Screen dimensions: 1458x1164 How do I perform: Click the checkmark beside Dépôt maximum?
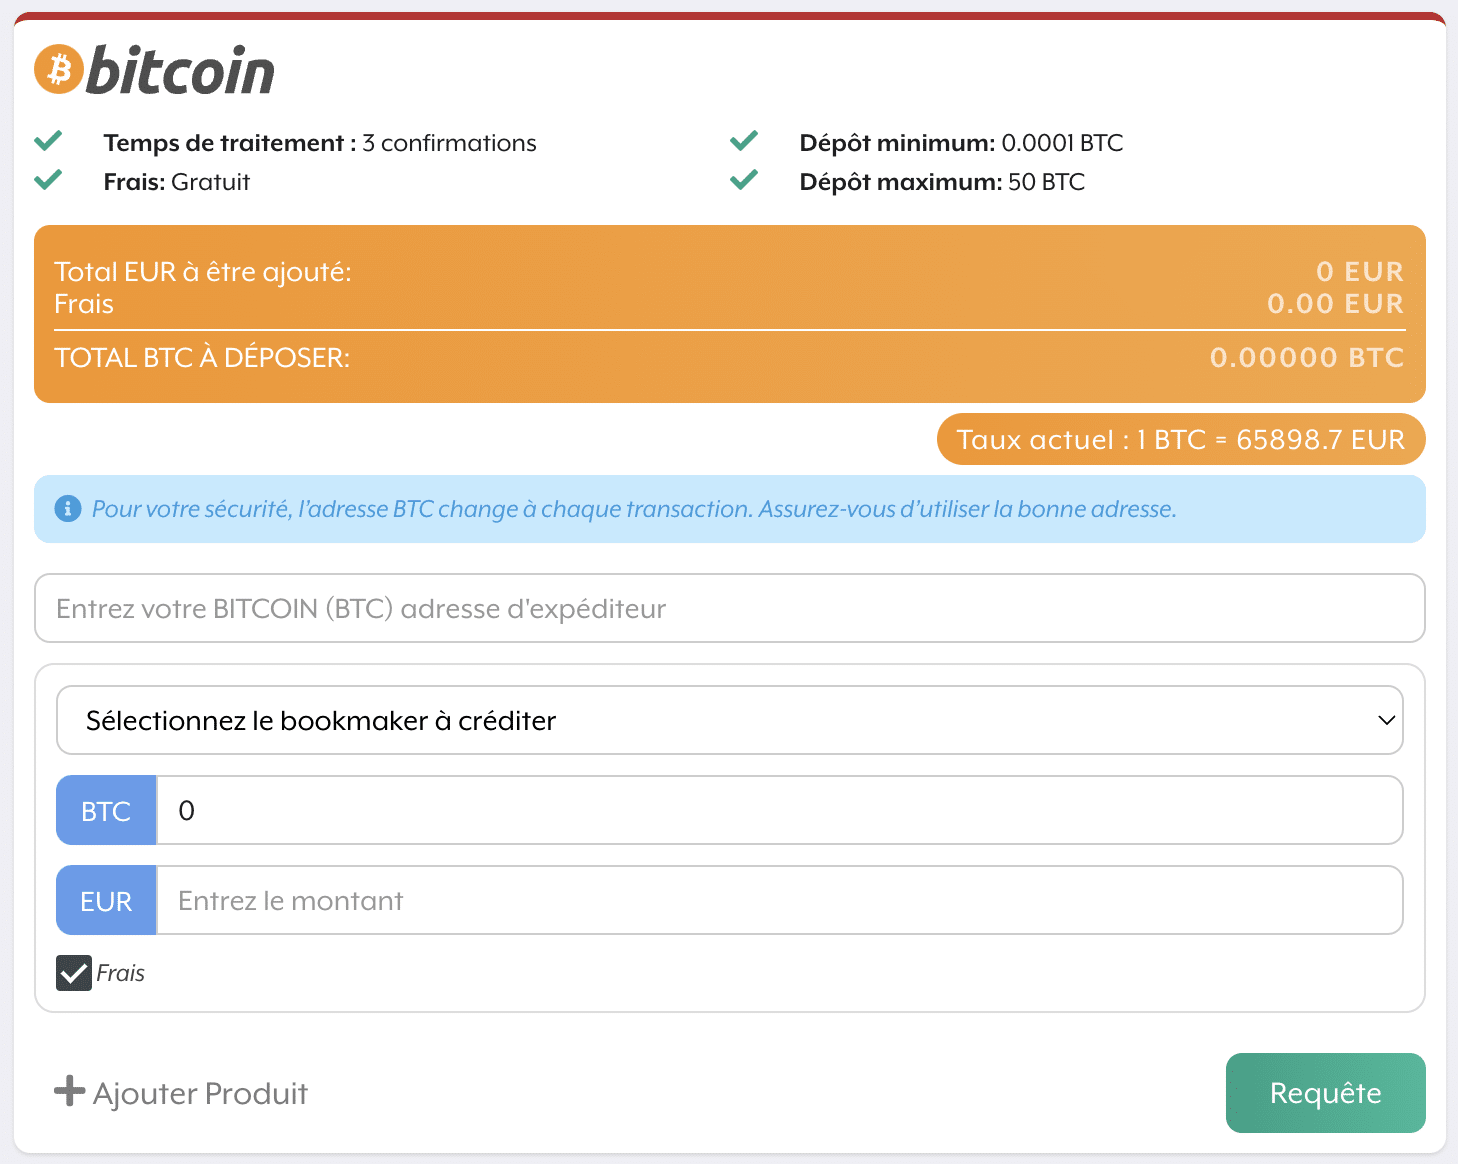[x=744, y=180]
